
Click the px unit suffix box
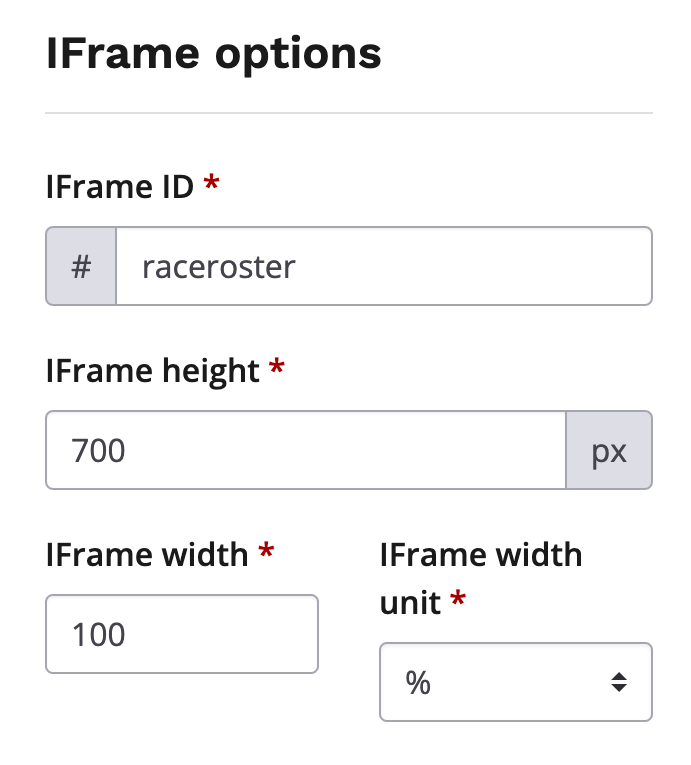(609, 450)
